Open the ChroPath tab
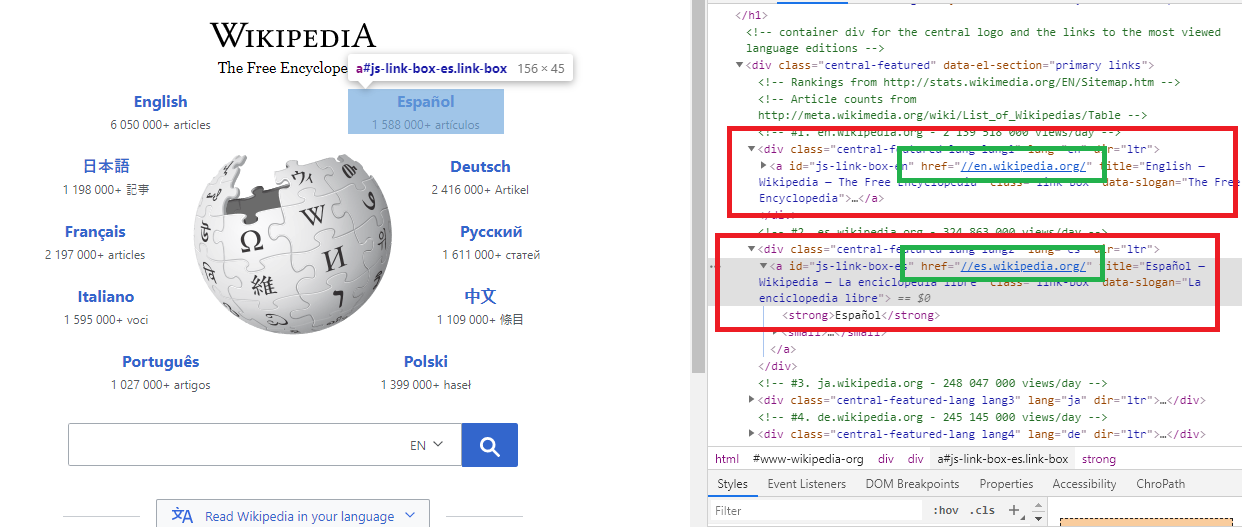Viewport: 1242px width, 527px height. click(x=1160, y=484)
